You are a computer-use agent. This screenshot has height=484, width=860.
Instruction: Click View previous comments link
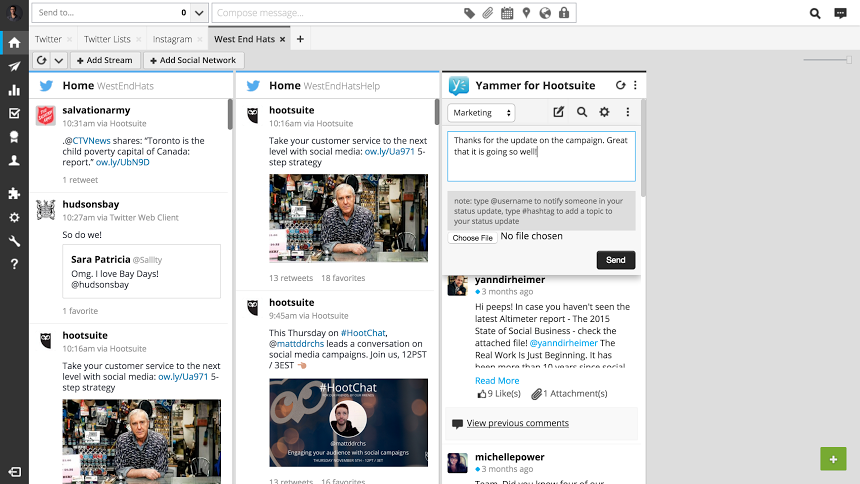coord(518,423)
